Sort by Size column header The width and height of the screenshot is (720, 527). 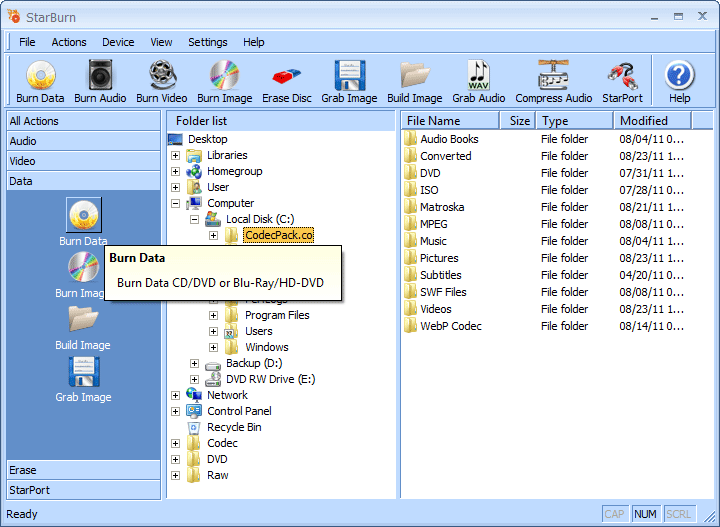tap(518, 121)
